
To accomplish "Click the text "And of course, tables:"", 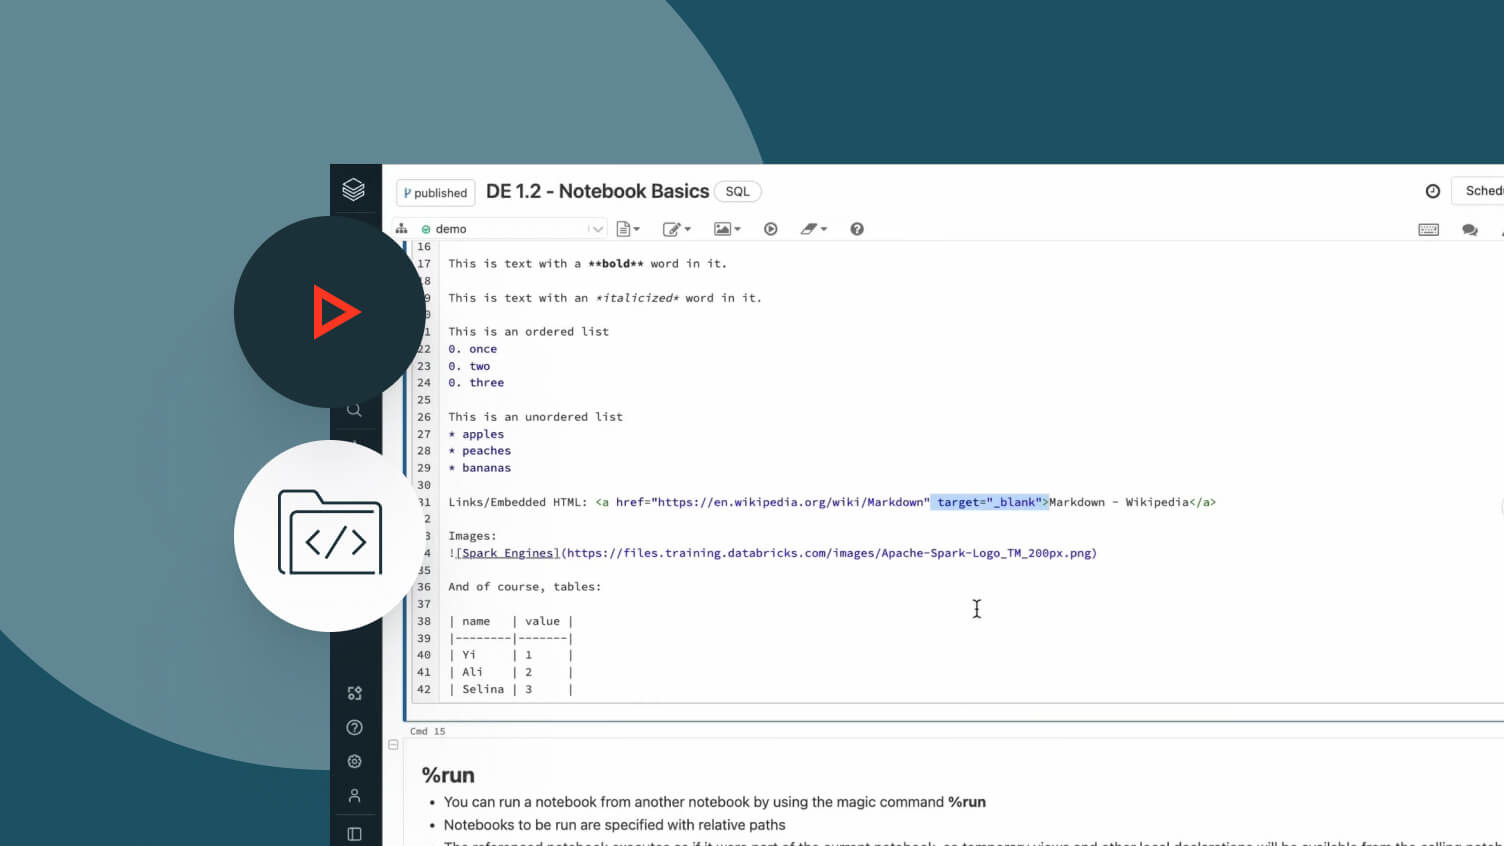I will tap(525, 587).
